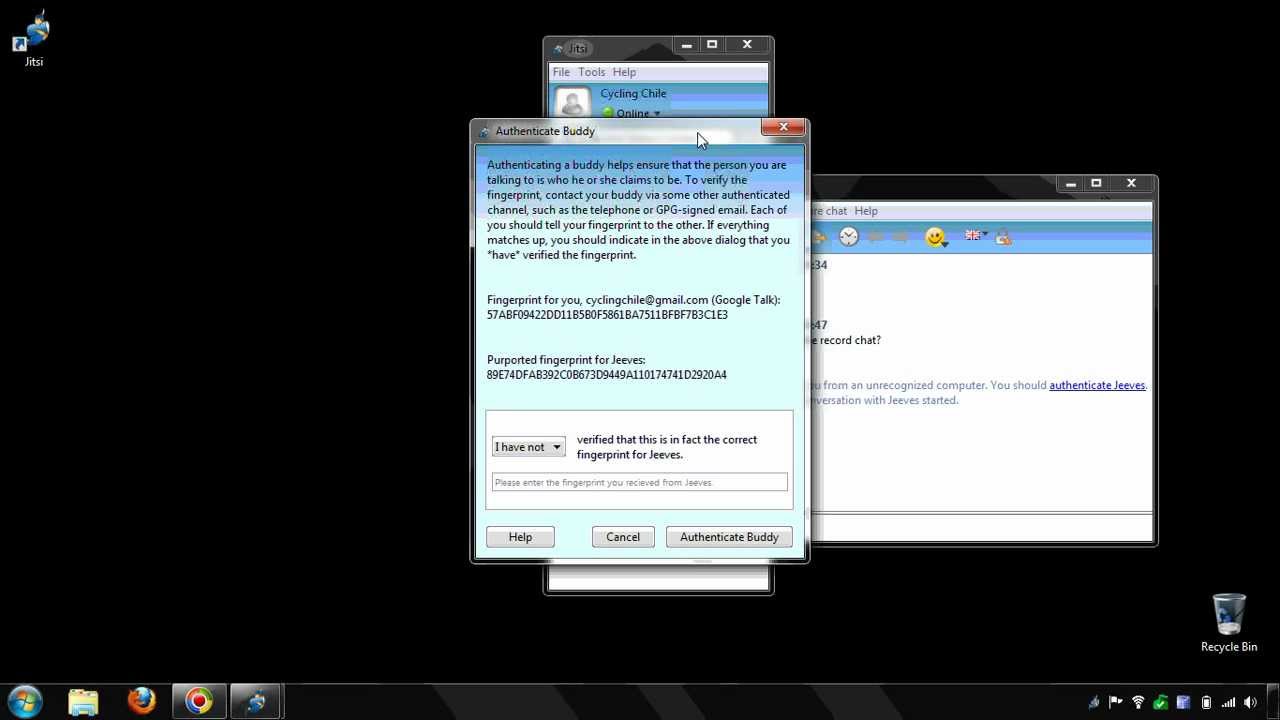The height and width of the screenshot is (720, 1280).
Task: Click the fingerprint entry field for Jeeves
Action: [x=640, y=482]
